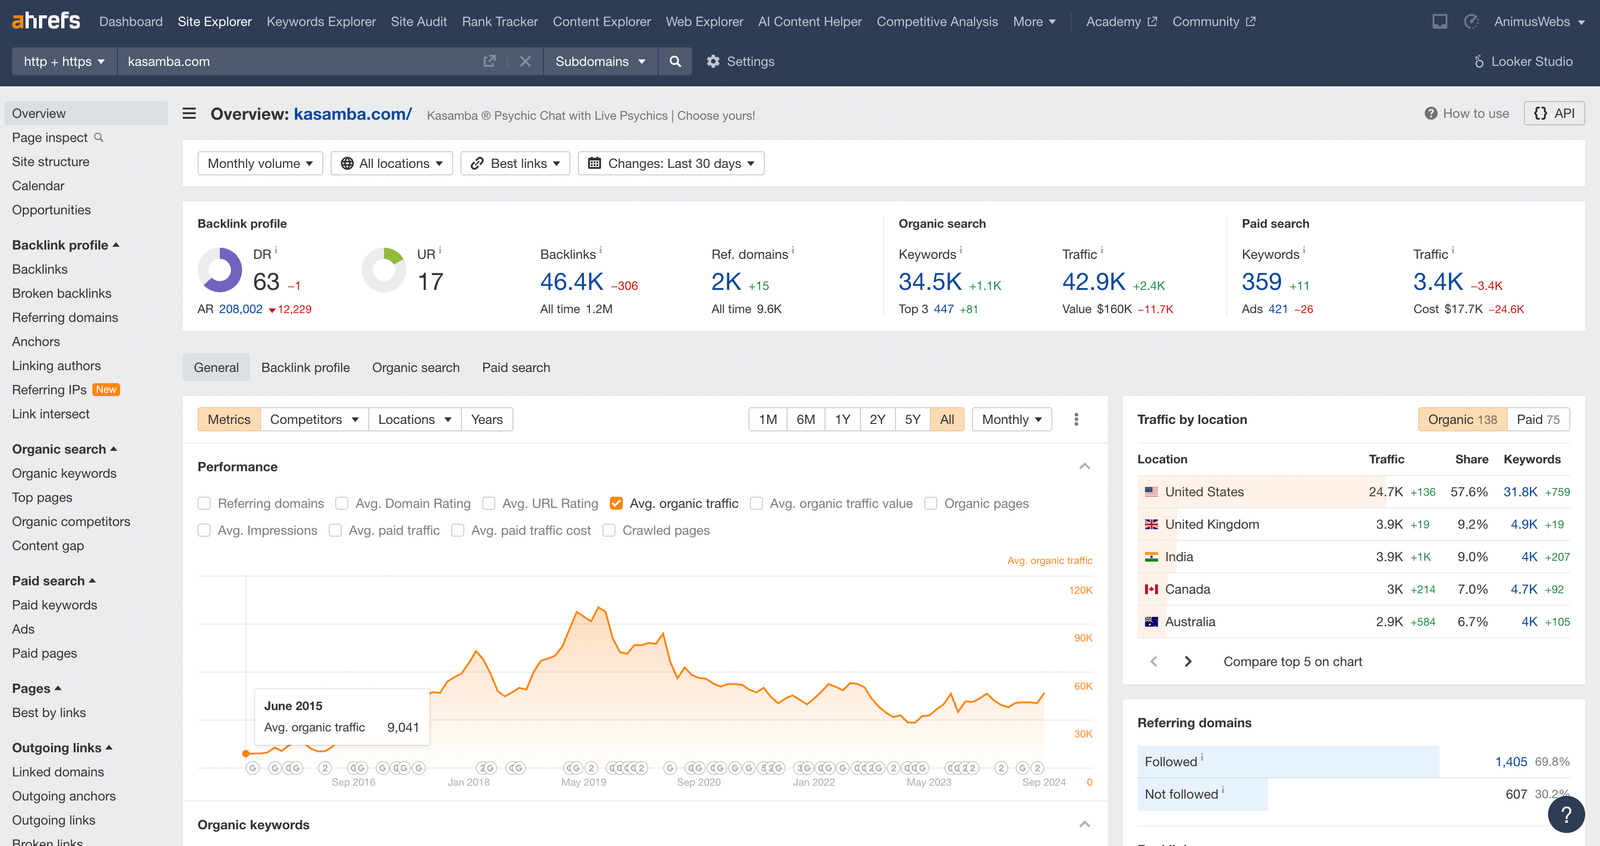1600x846 pixels.
Task: Click the India flag icon
Action: 1152,557
